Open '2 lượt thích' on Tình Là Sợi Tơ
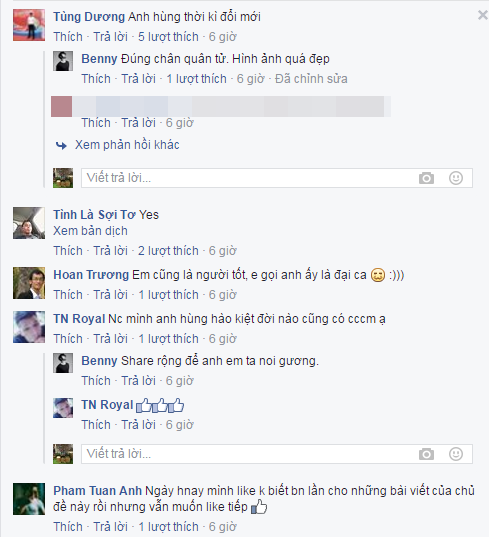489x537 pixels. [168, 251]
